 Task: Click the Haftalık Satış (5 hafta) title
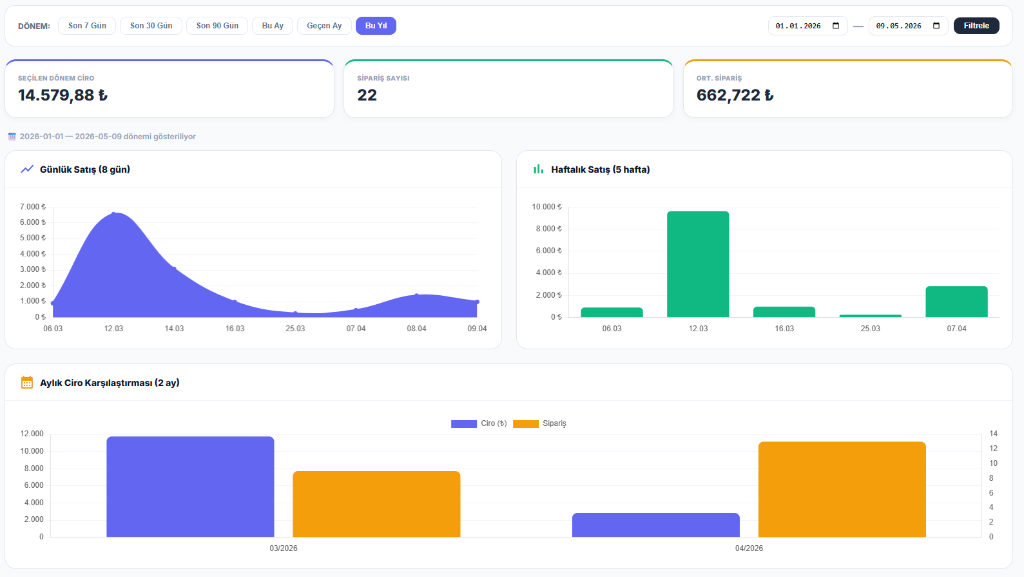600,170
